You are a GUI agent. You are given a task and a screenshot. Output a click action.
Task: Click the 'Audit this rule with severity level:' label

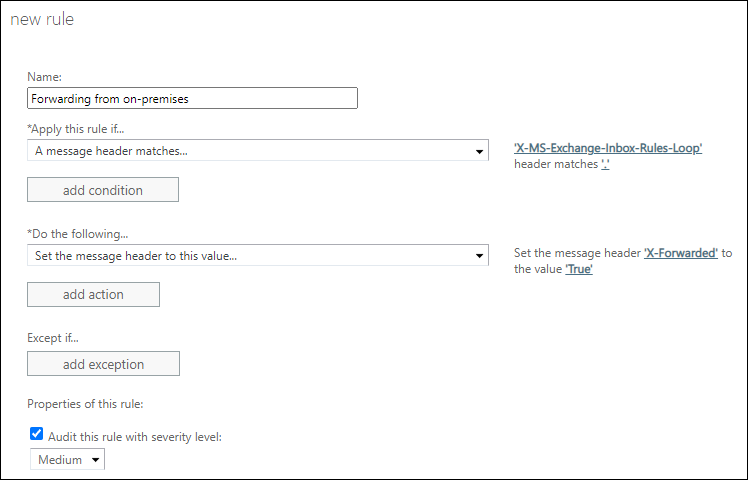tap(135, 437)
